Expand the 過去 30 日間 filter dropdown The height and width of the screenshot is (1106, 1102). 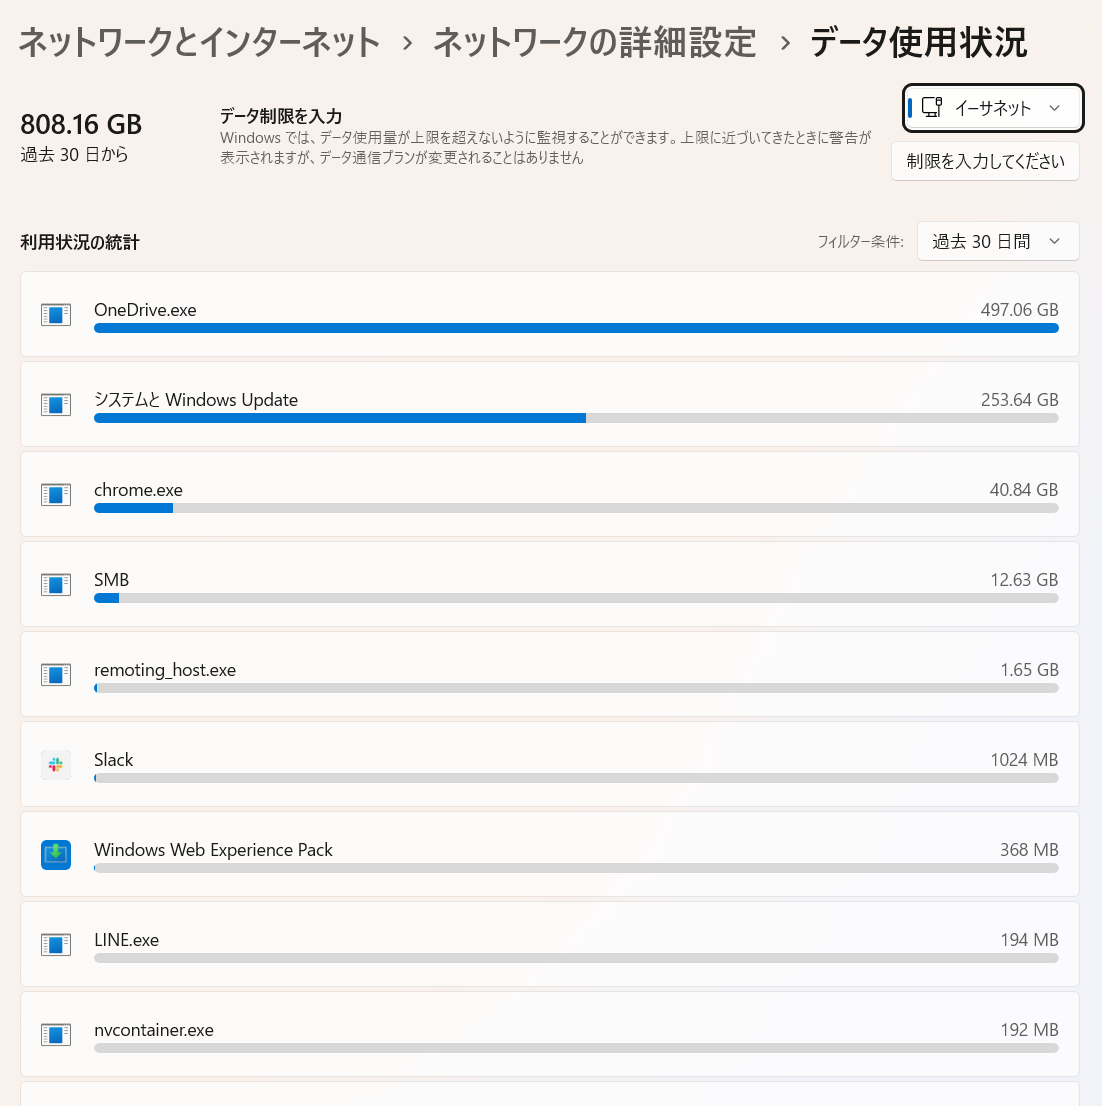pyautogui.click(x=997, y=240)
